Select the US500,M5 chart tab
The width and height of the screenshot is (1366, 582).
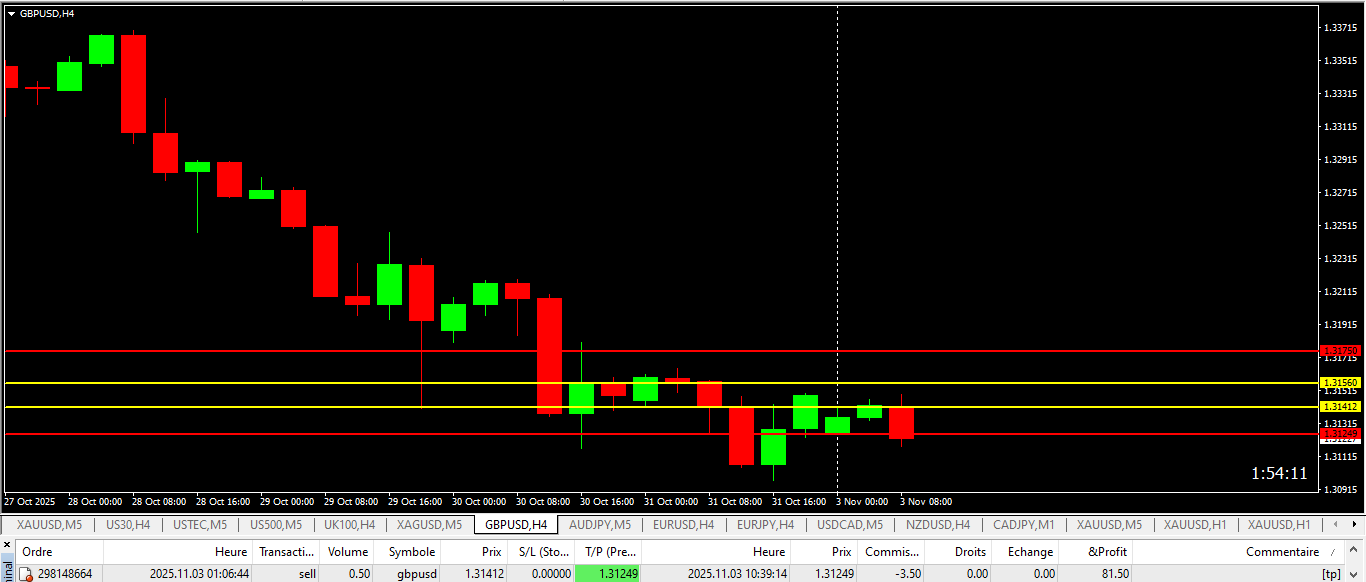pyautogui.click(x=276, y=524)
